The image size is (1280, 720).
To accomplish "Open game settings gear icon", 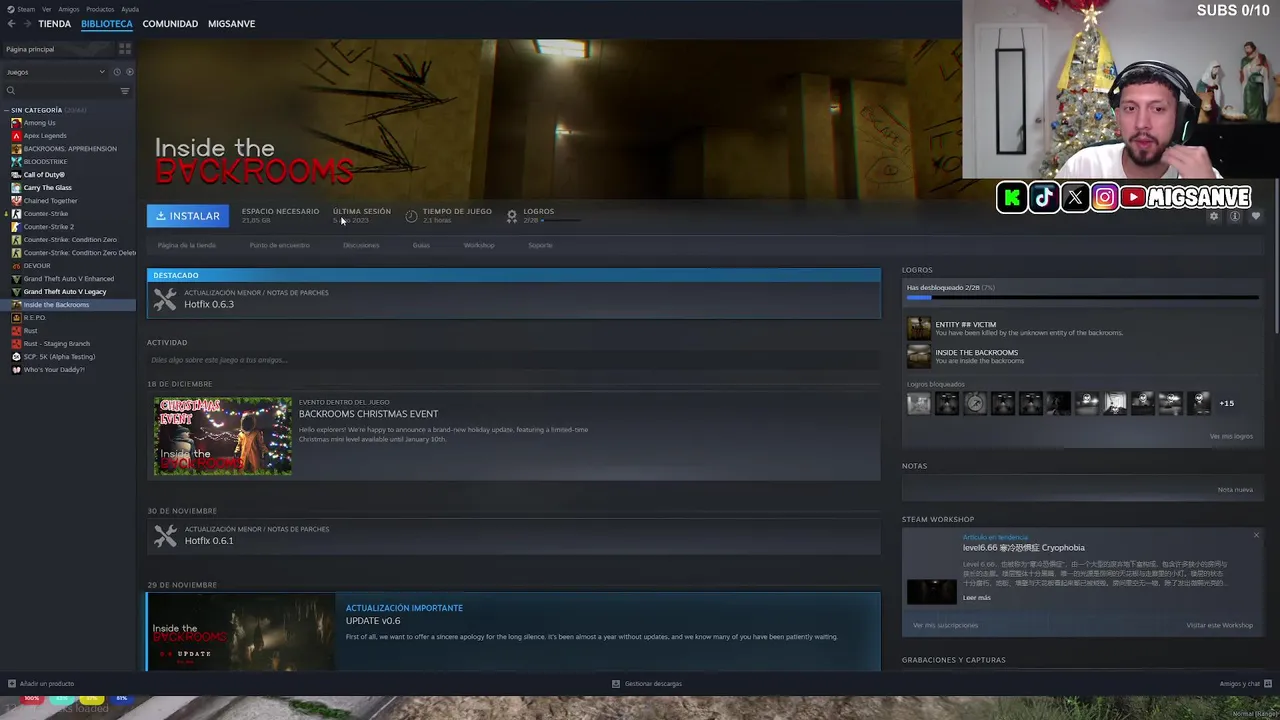I will pos(1214,216).
